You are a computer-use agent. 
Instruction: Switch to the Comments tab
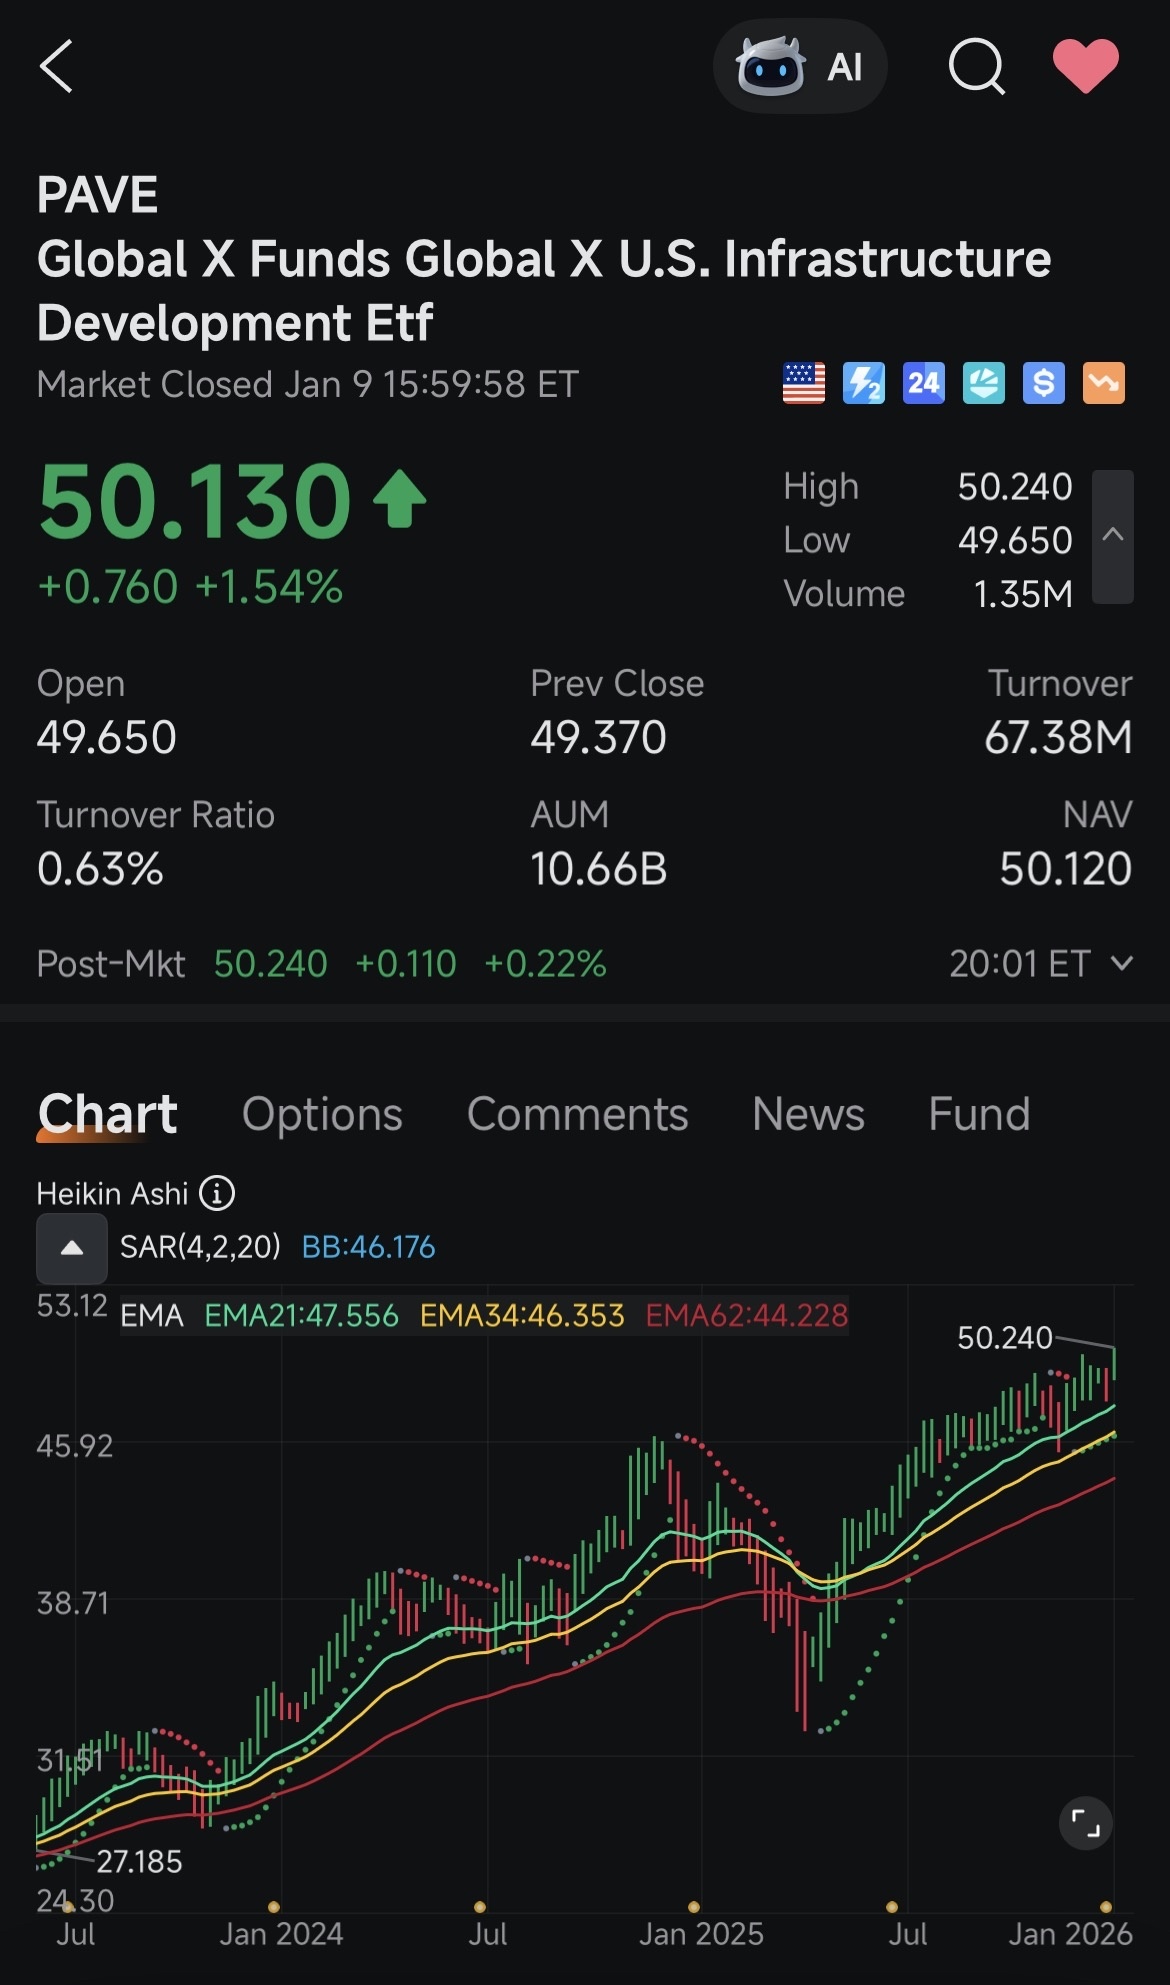(577, 1114)
